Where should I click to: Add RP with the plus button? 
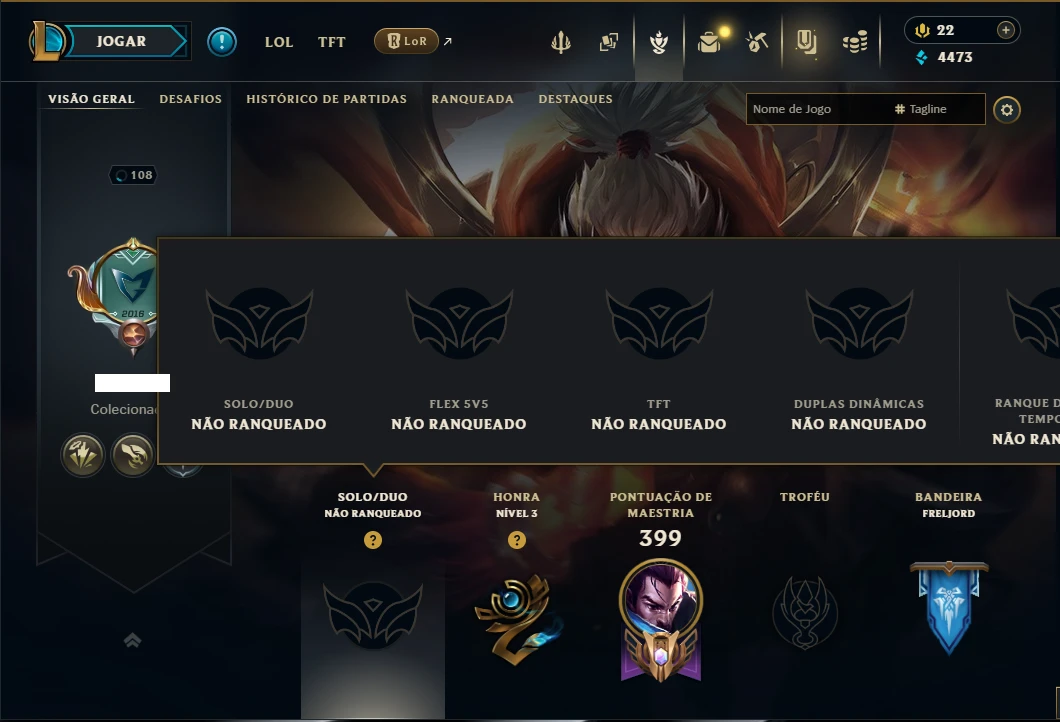(1006, 30)
